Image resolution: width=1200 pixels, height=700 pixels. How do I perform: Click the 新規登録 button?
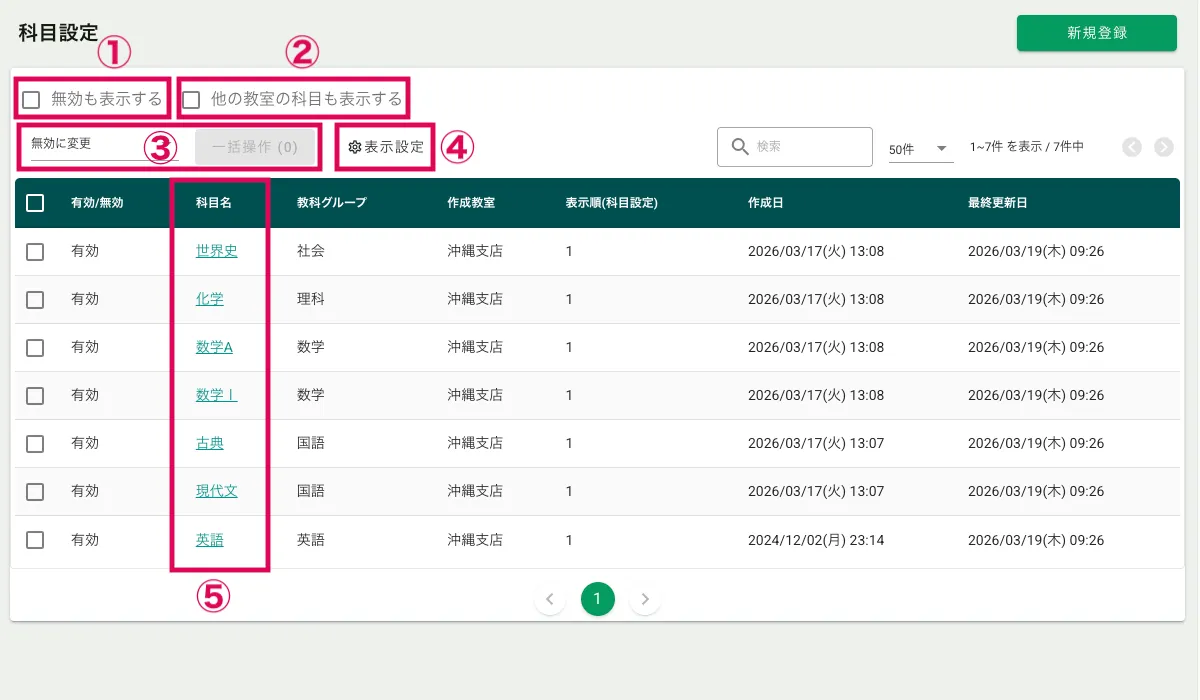point(1096,33)
